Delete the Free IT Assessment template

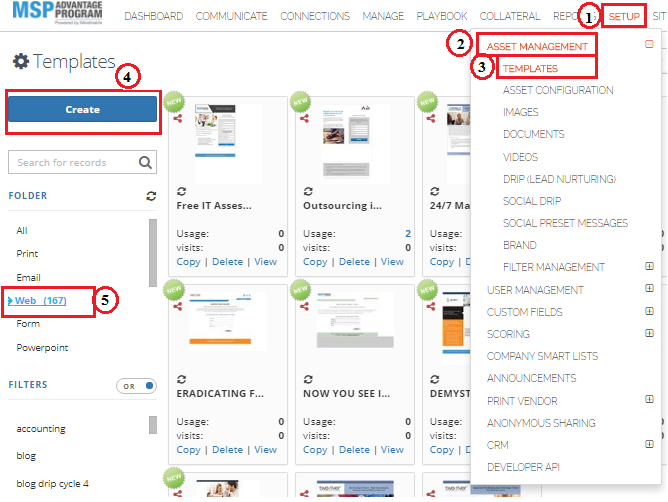tap(227, 262)
